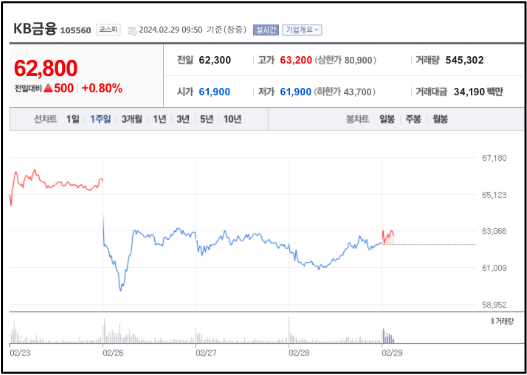Switch to 일봉 candlestick chart

tap(387, 119)
